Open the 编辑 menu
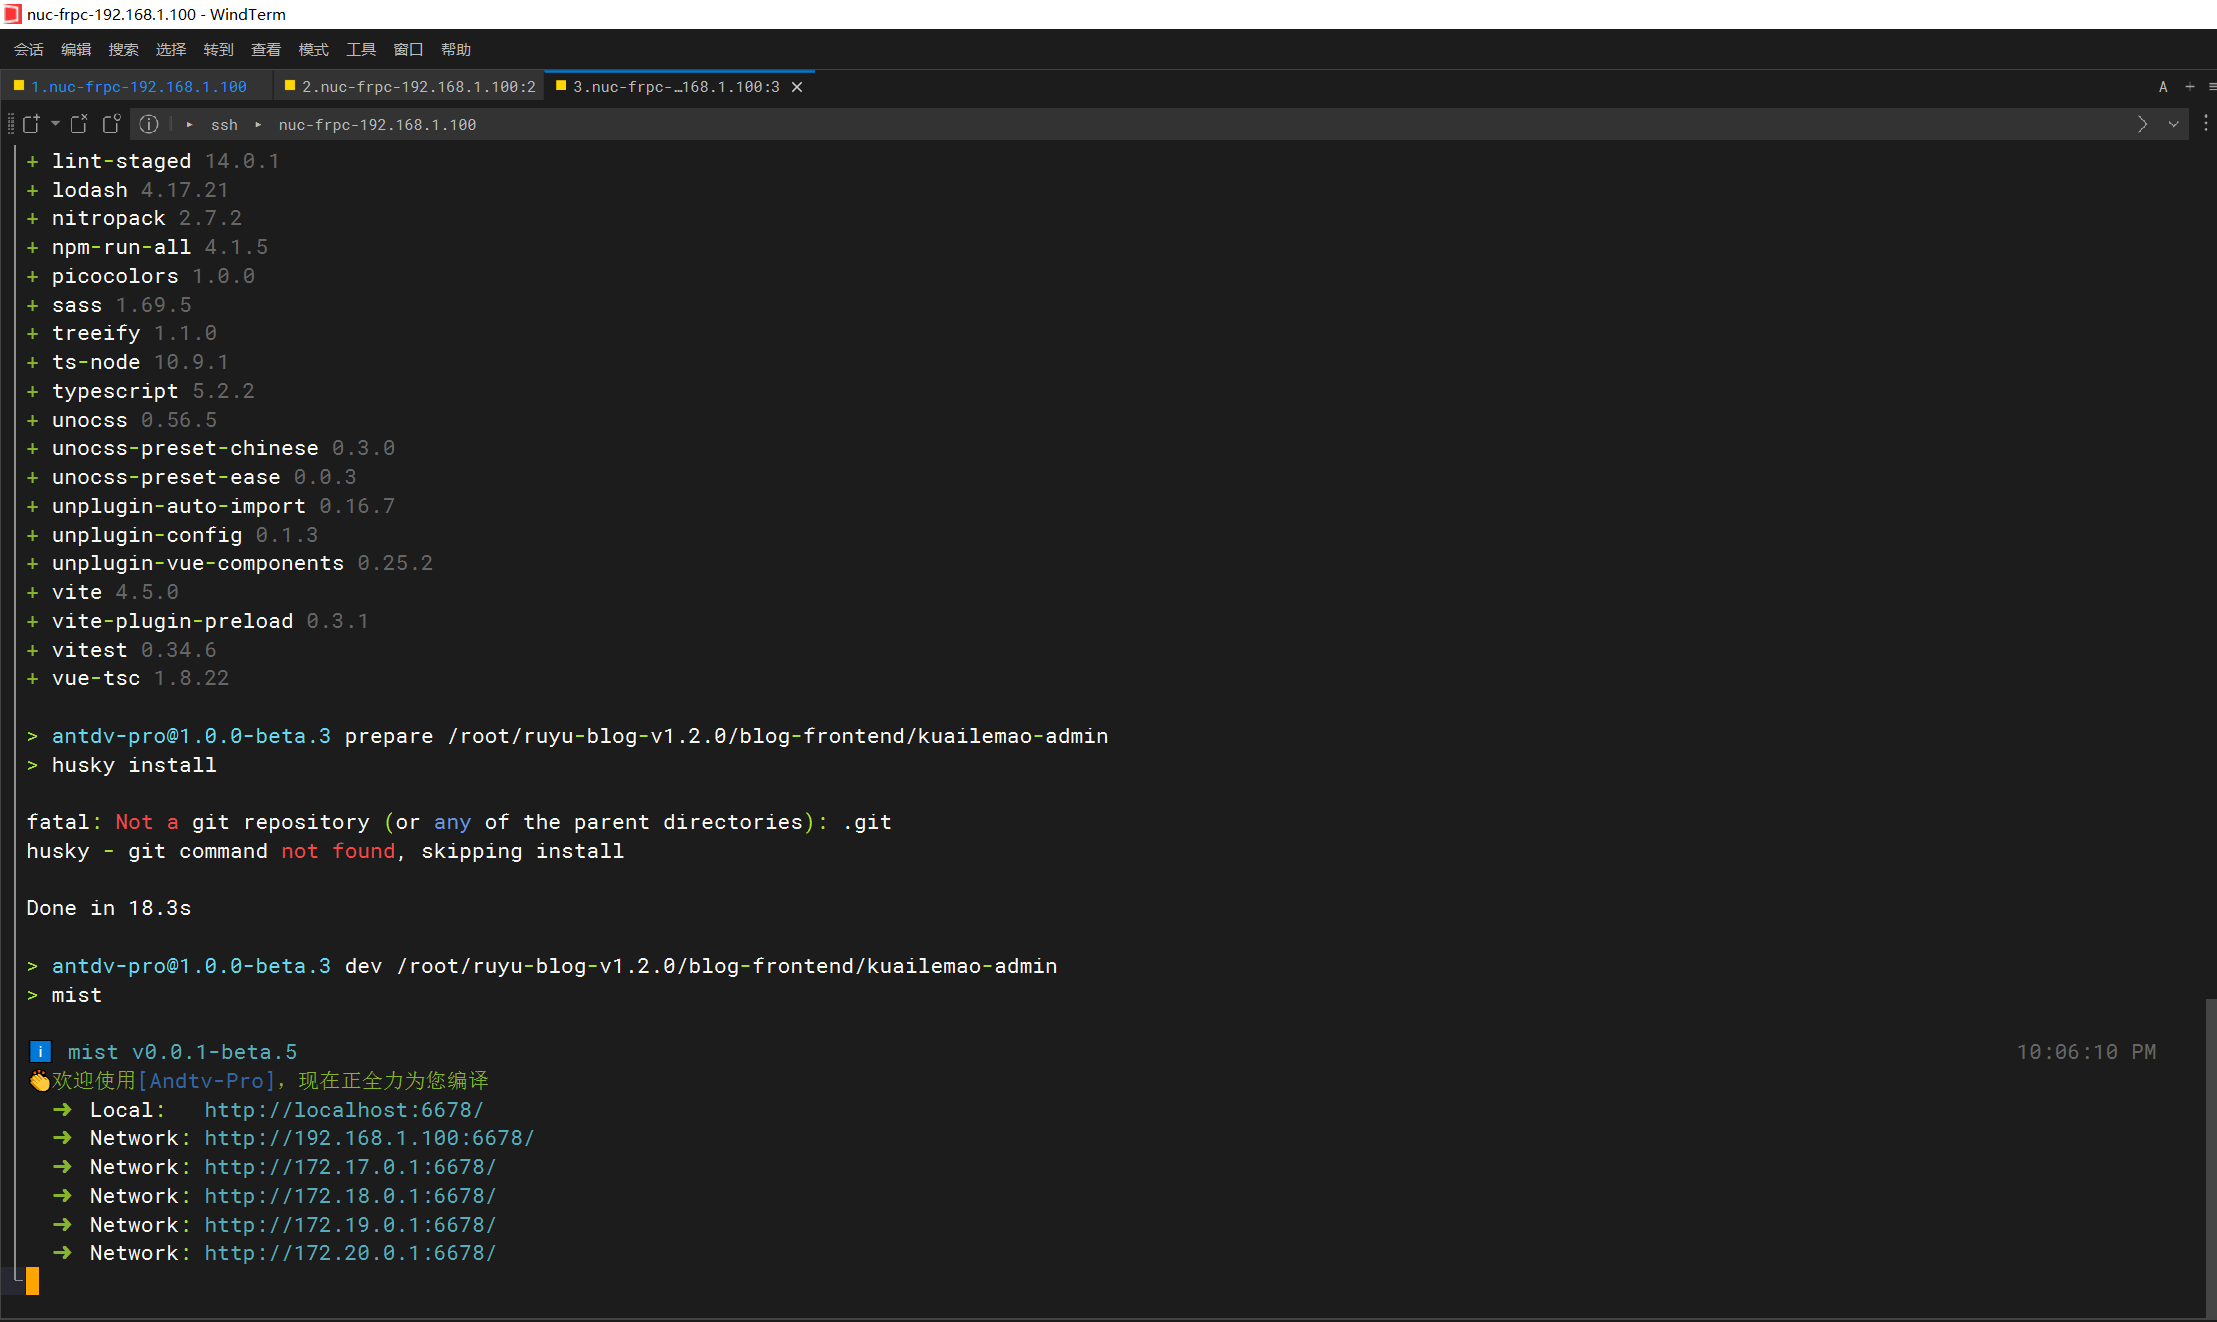The width and height of the screenshot is (2217, 1322). click(x=76, y=49)
